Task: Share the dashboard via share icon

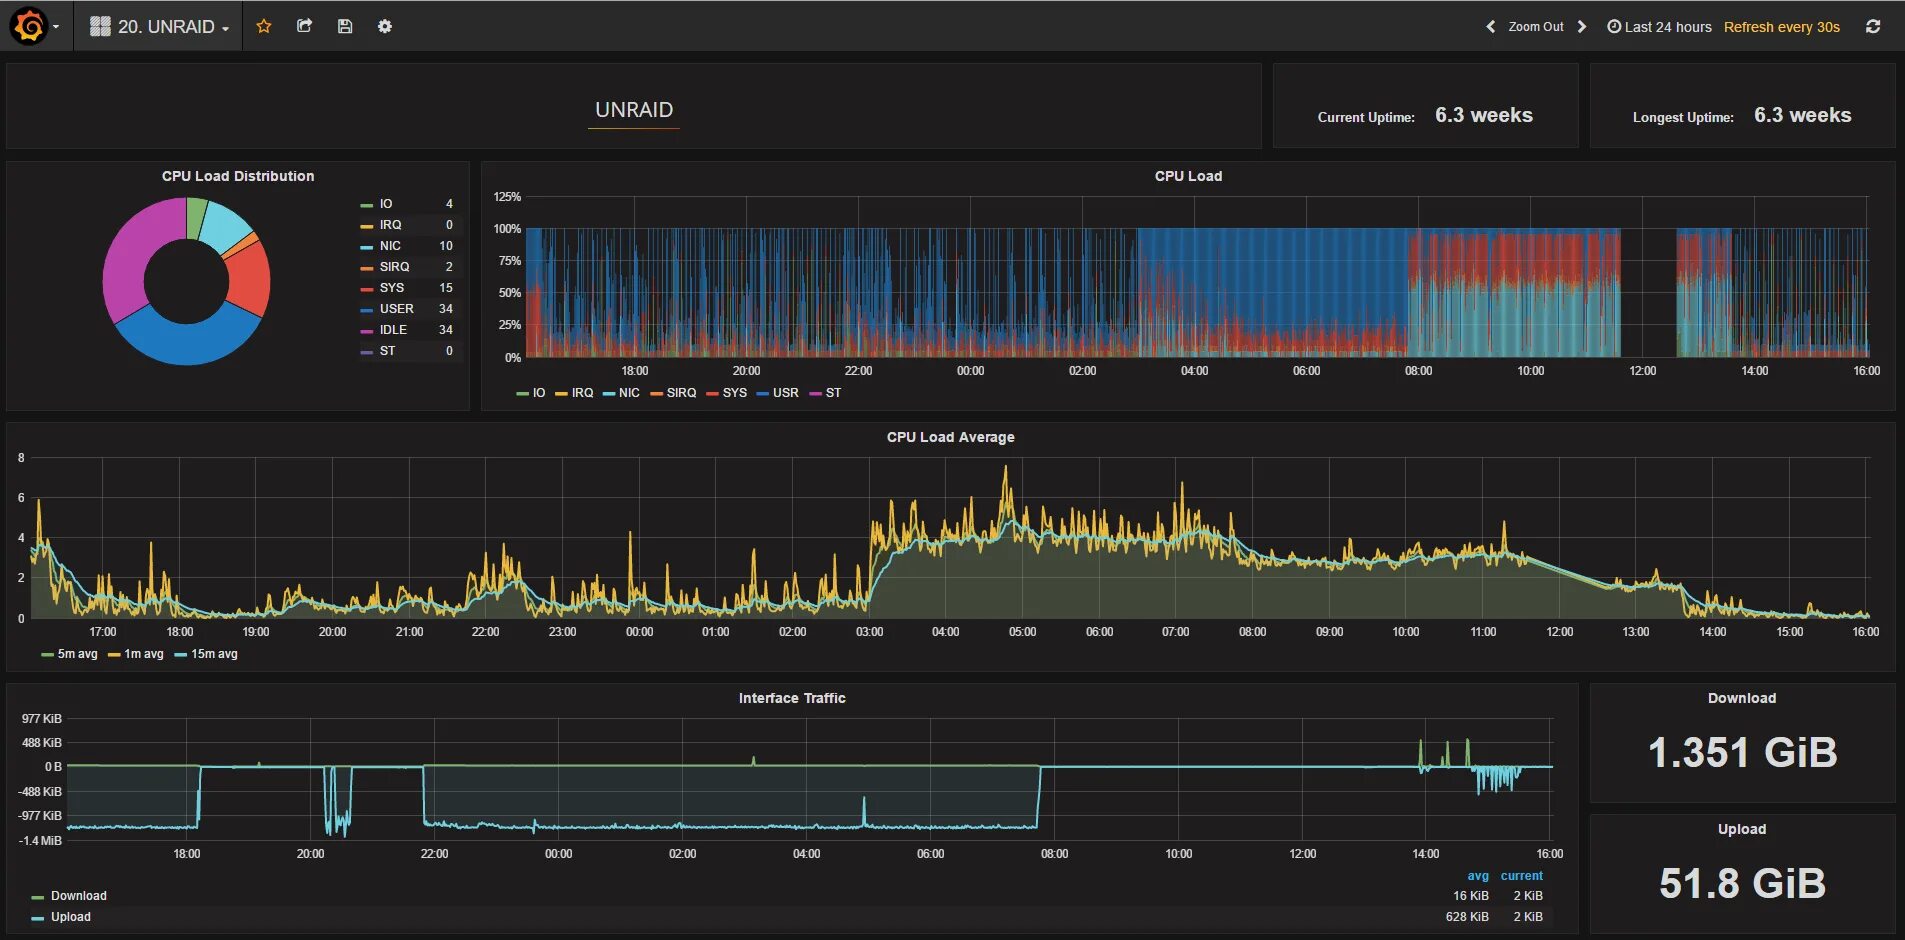Action: coord(305,27)
